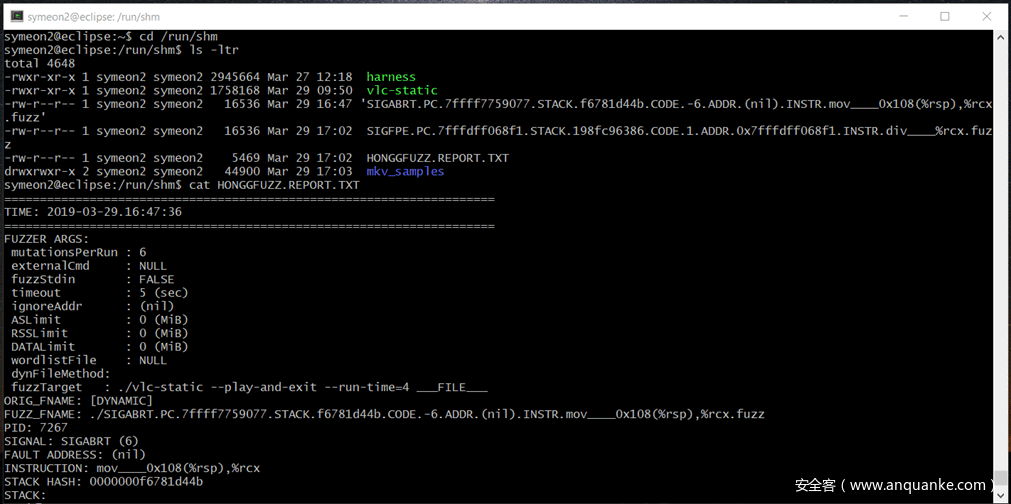The width and height of the screenshot is (1011, 504).
Task: Close the terminal window
Action: click(986, 16)
